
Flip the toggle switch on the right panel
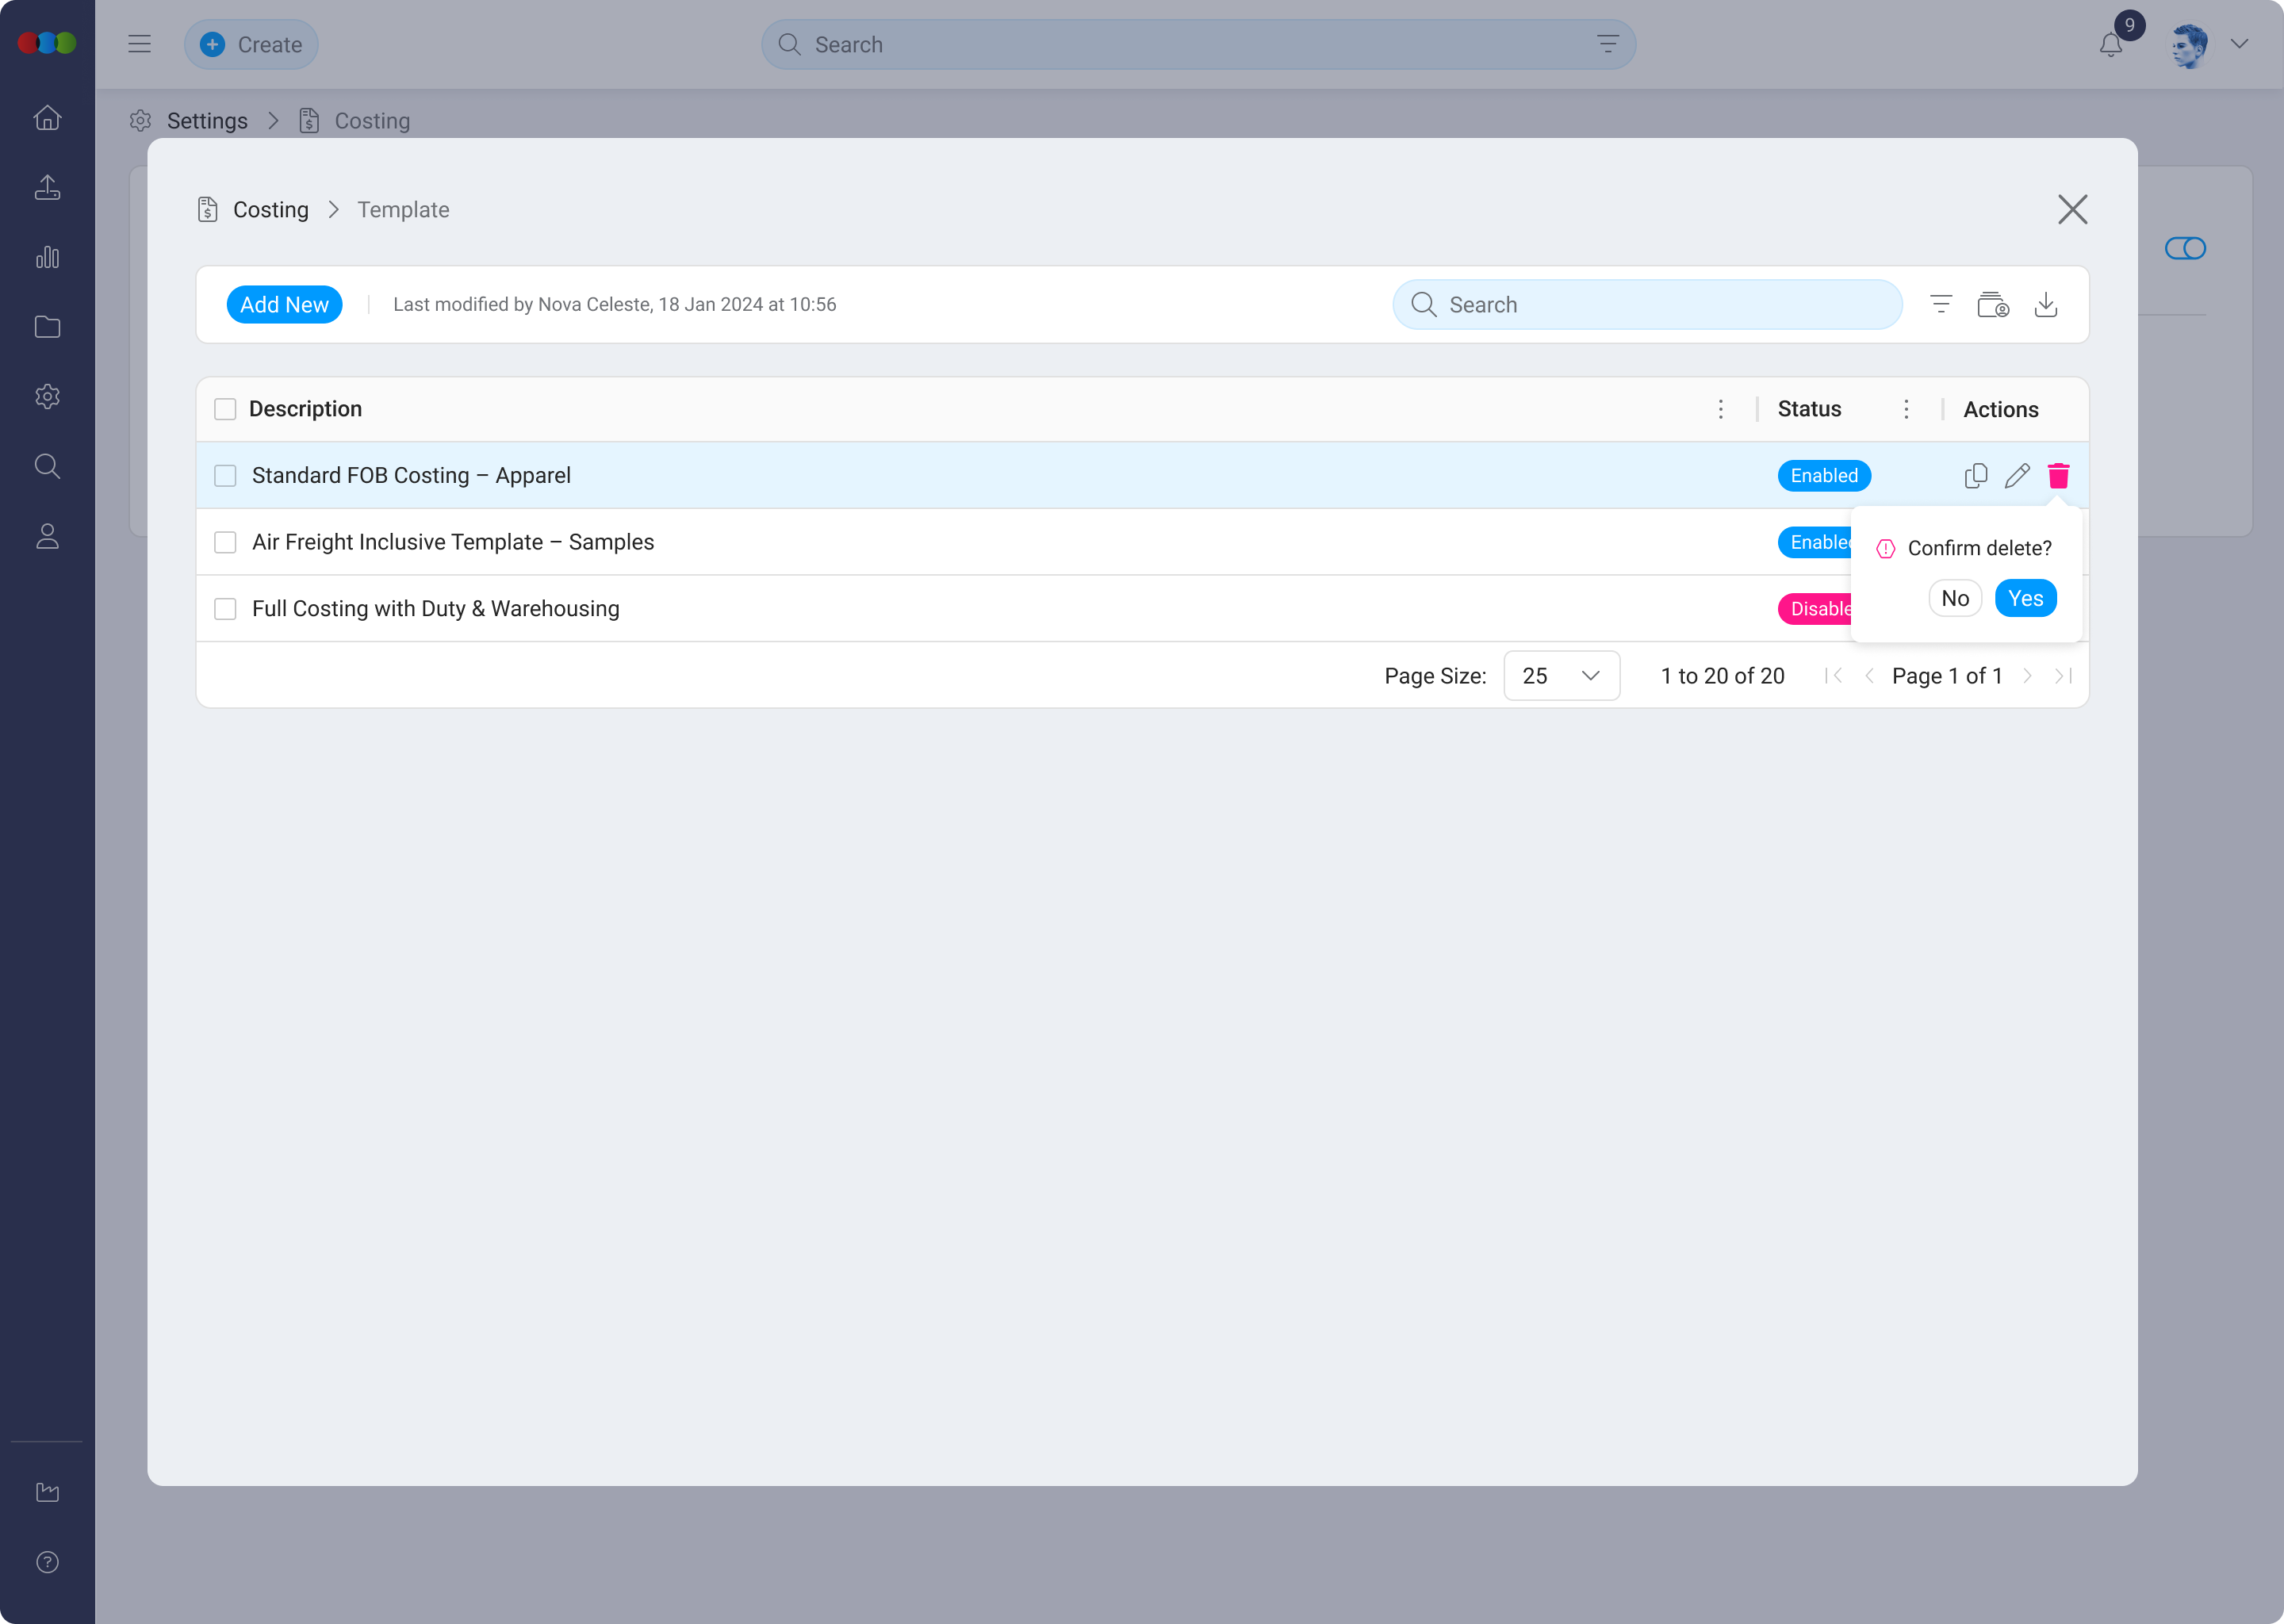[x=2186, y=248]
